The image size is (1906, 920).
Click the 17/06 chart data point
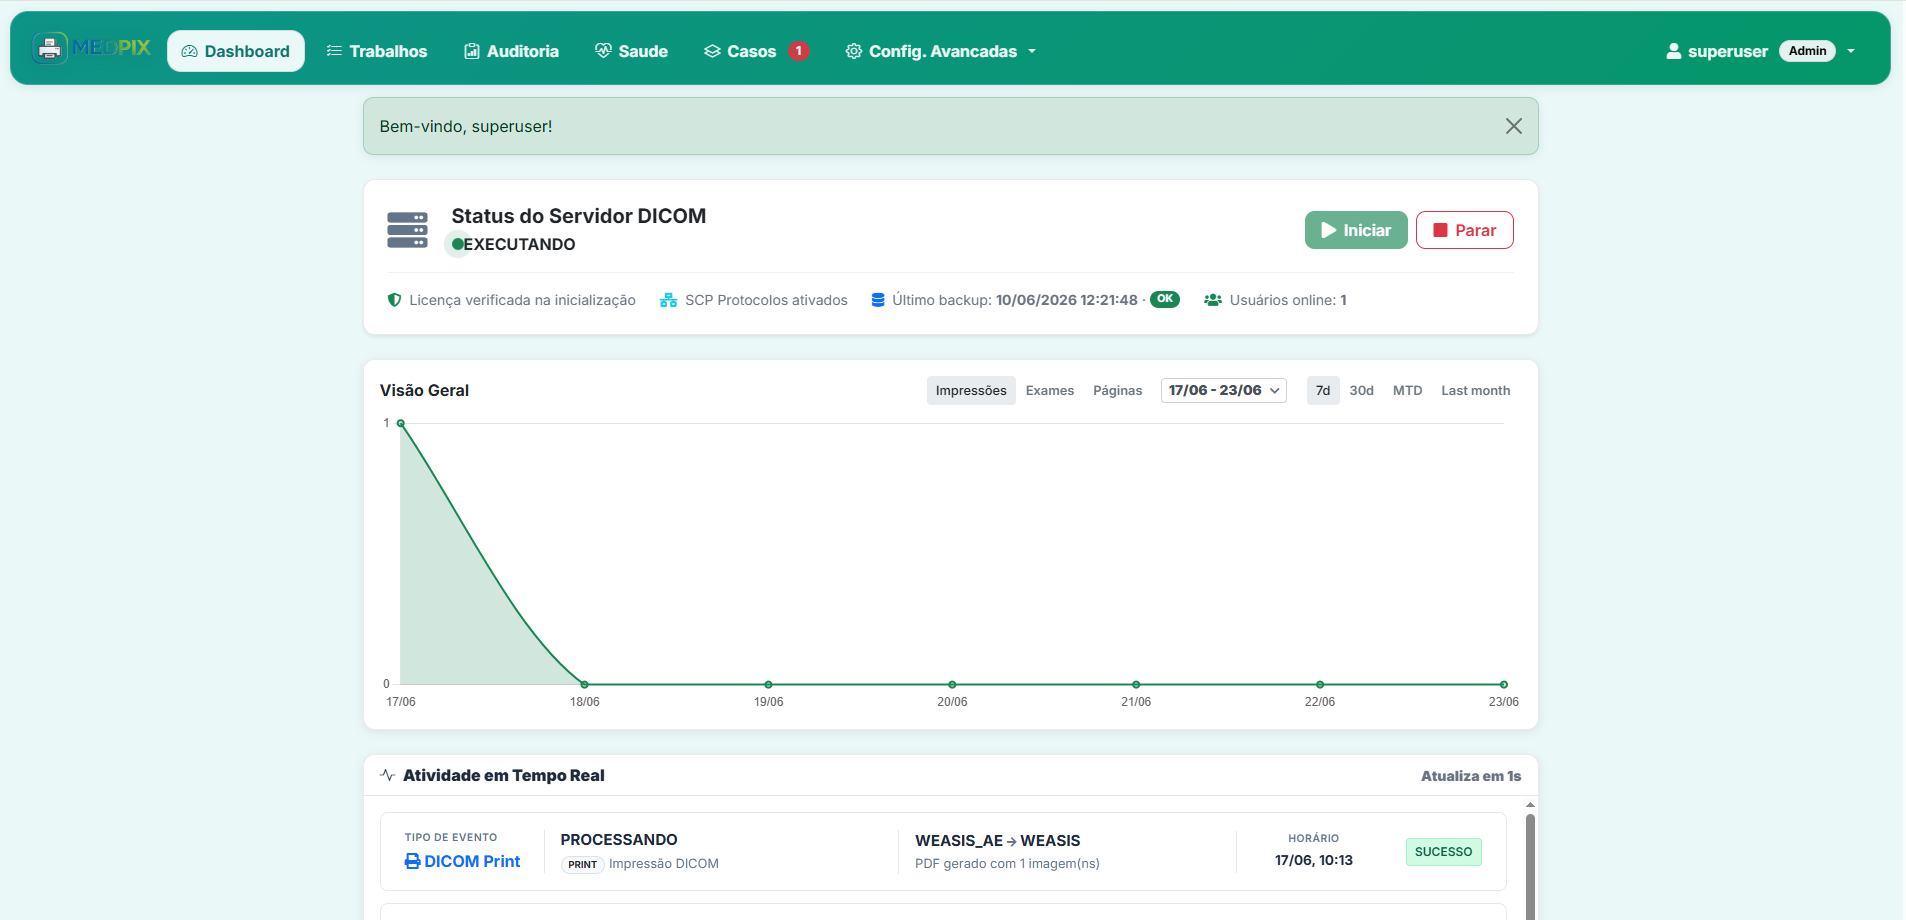[x=401, y=424]
